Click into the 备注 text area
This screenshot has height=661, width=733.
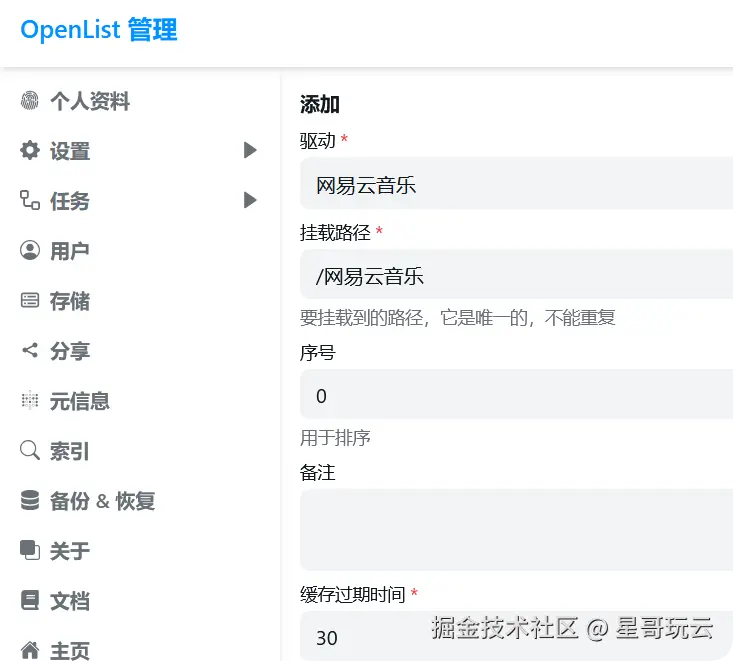[516, 530]
